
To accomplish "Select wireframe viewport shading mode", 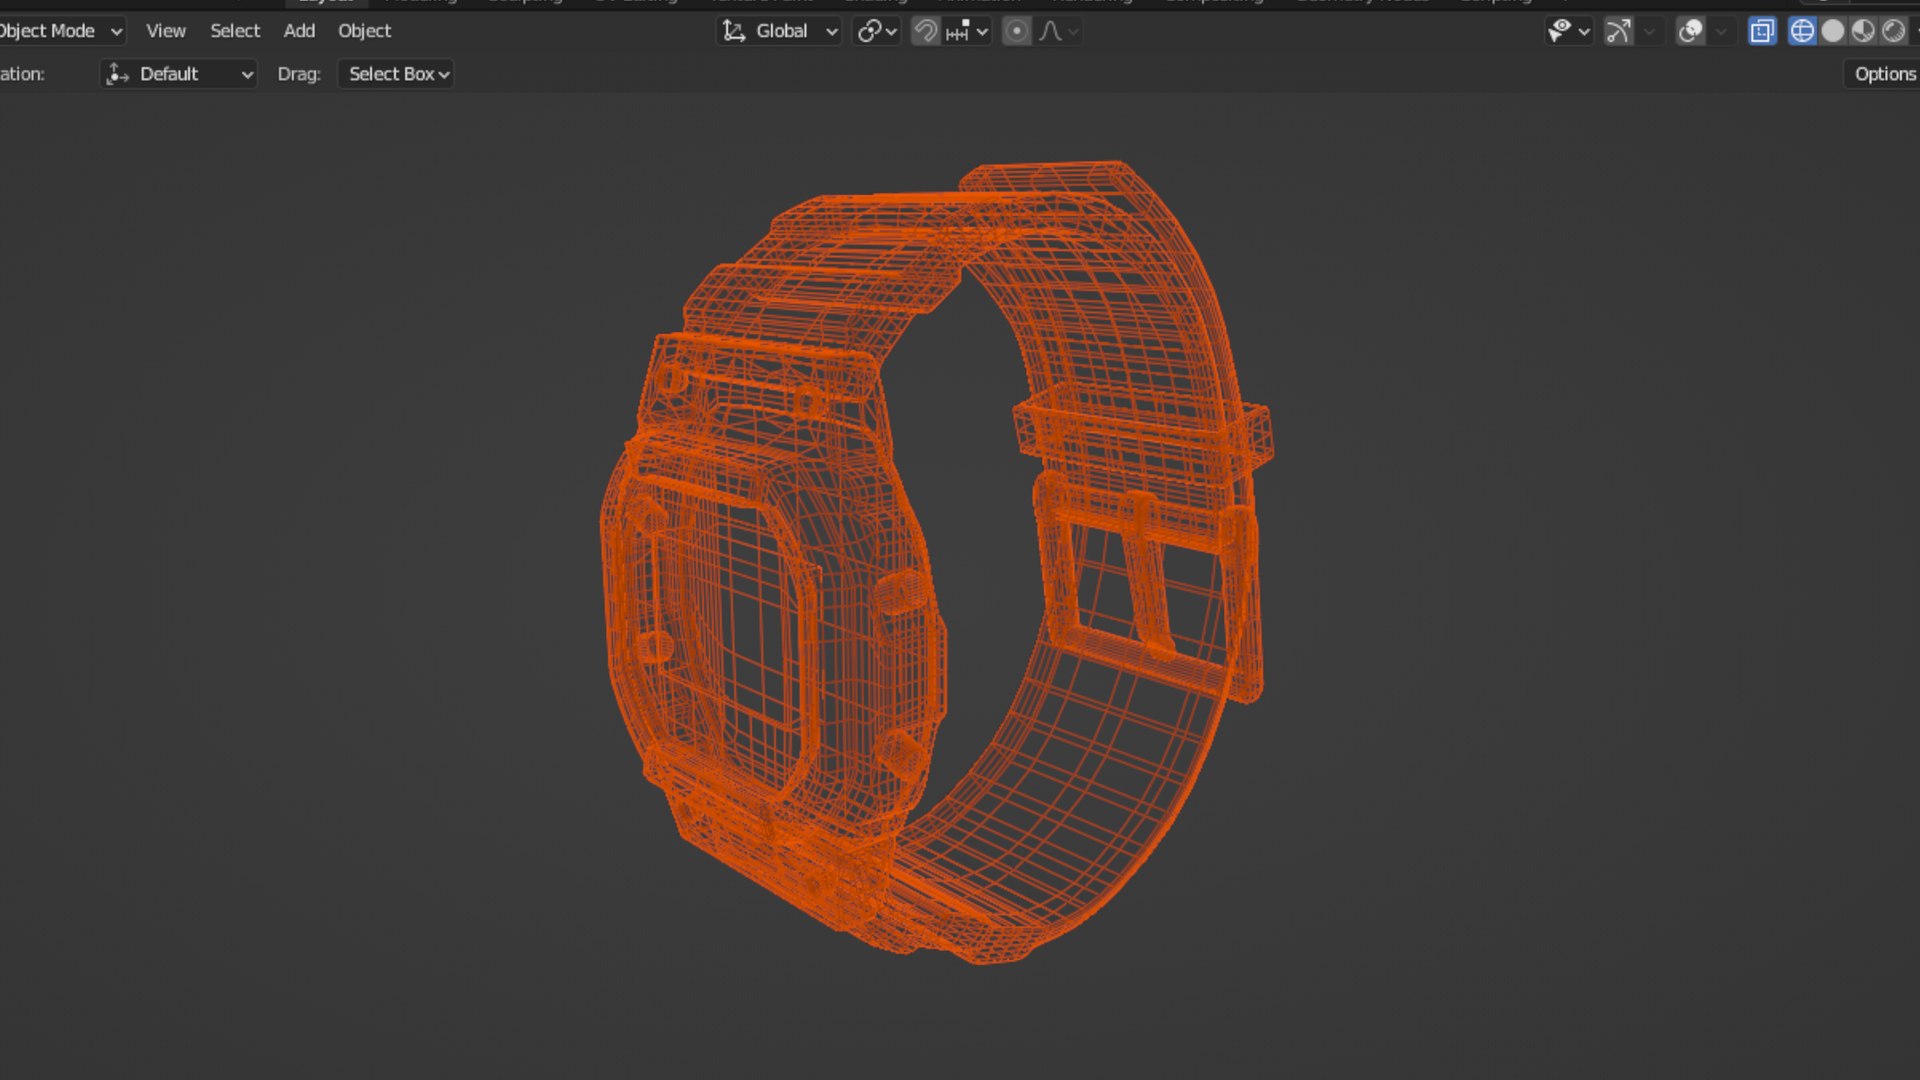I will [1802, 31].
